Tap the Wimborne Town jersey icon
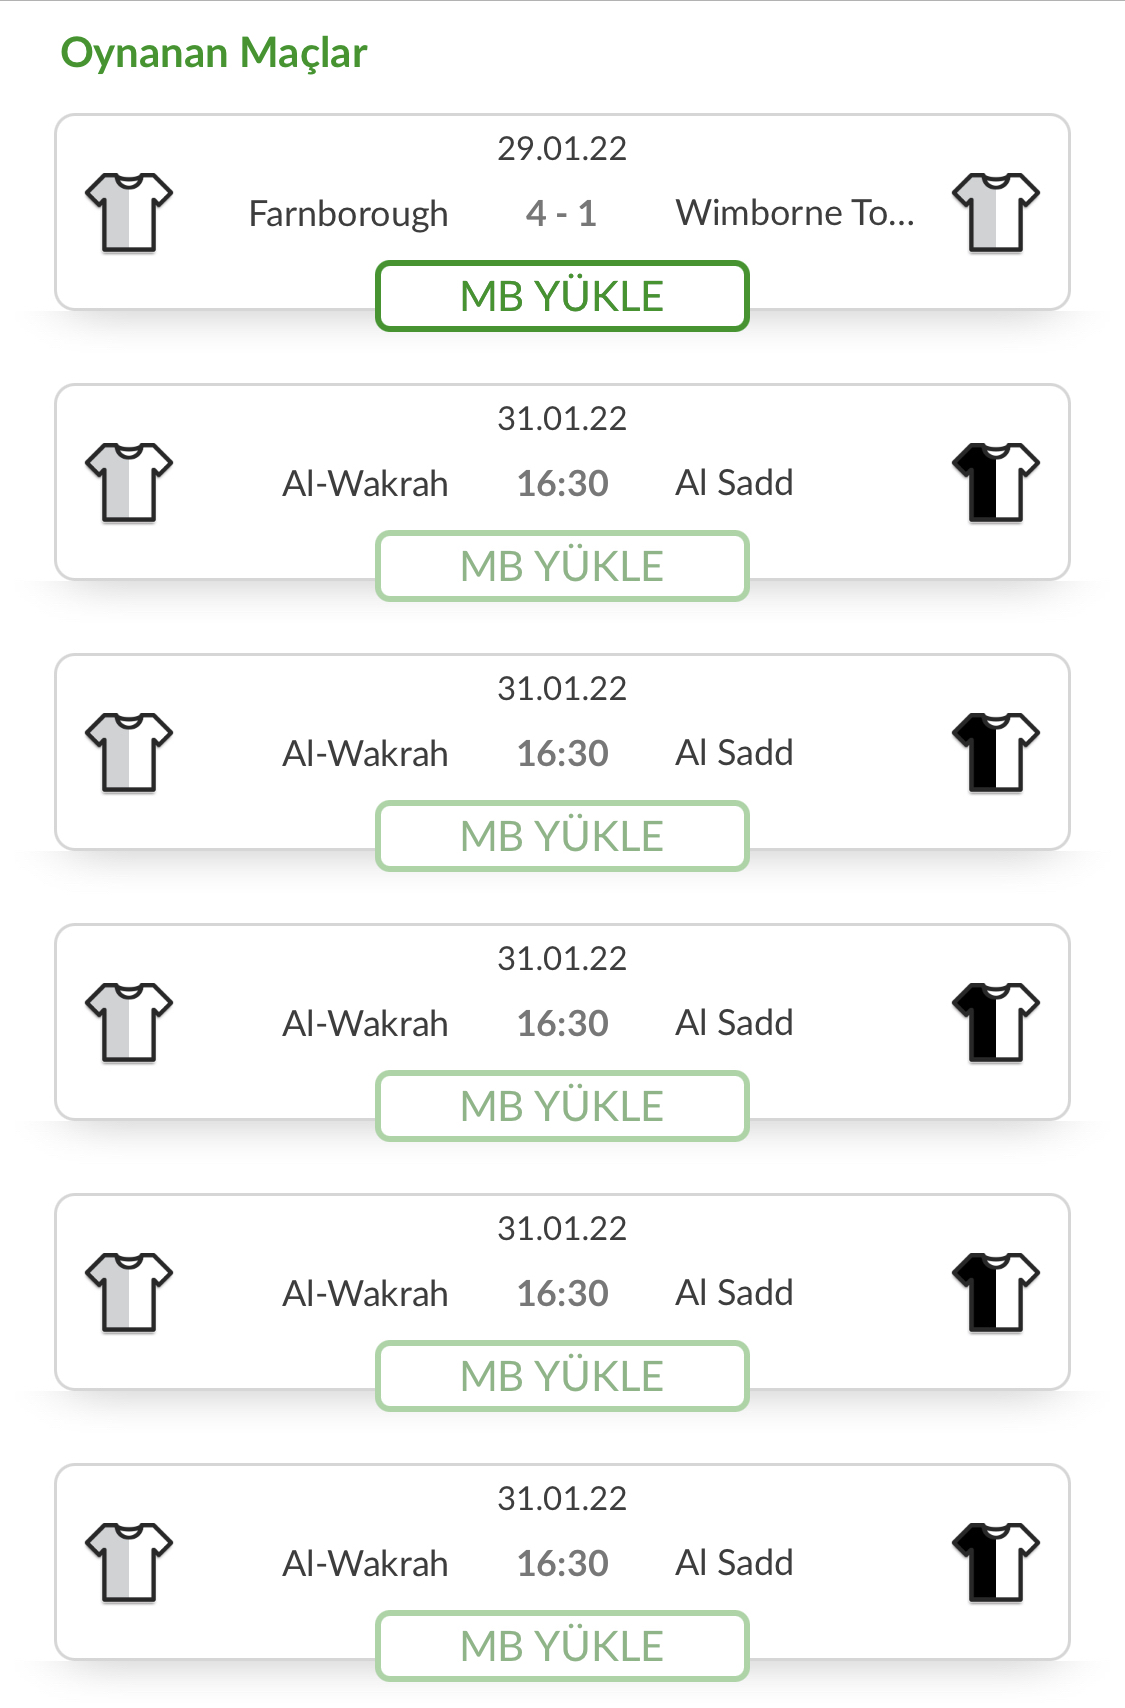Viewport: 1125px width, 1708px height. pos(996,212)
